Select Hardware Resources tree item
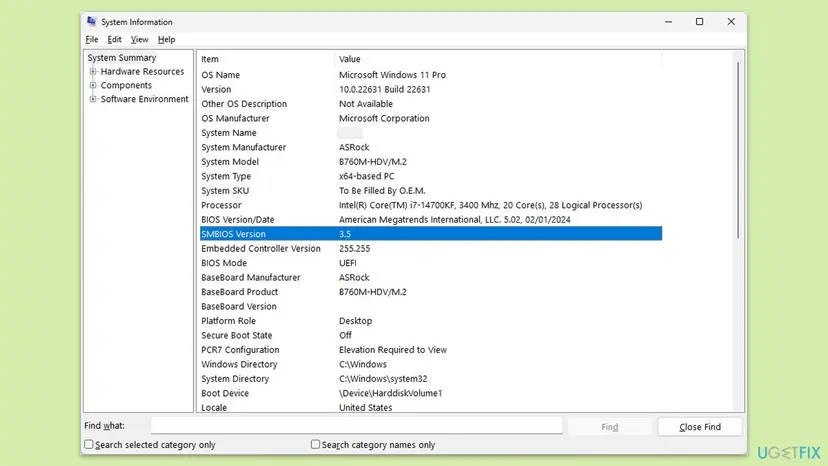Image resolution: width=828 pixels, height=466 pixels. coord(142,71)
